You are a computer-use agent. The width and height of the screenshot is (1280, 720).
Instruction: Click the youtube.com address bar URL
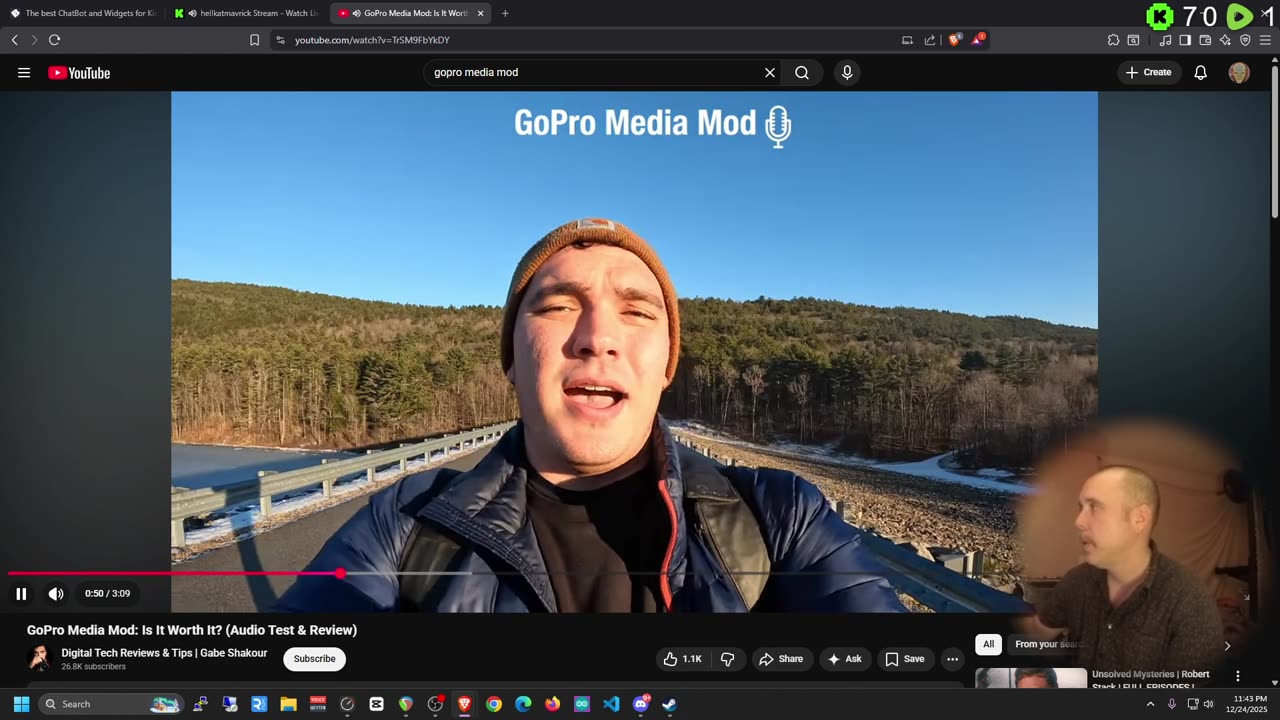pyautogui.click(x=372, y=40)
